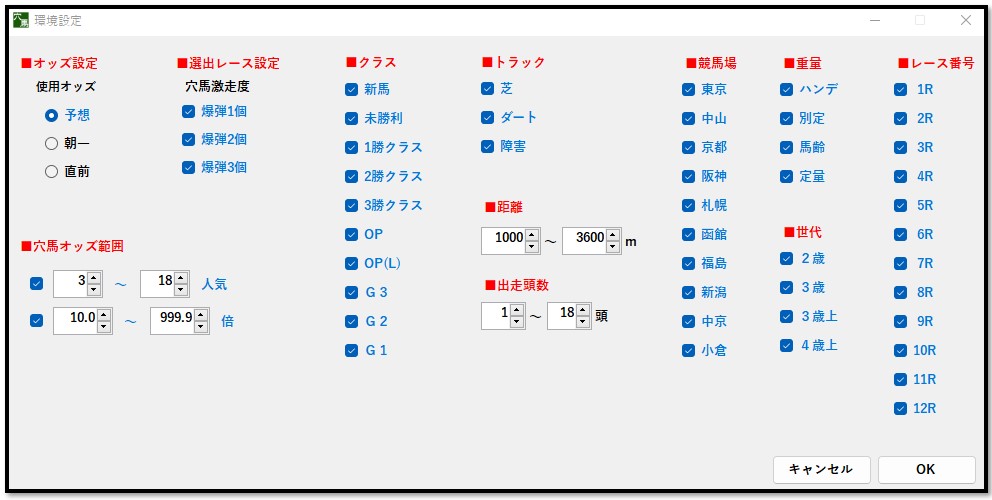Toggle the G 1 class checkbox

[352, 350]
